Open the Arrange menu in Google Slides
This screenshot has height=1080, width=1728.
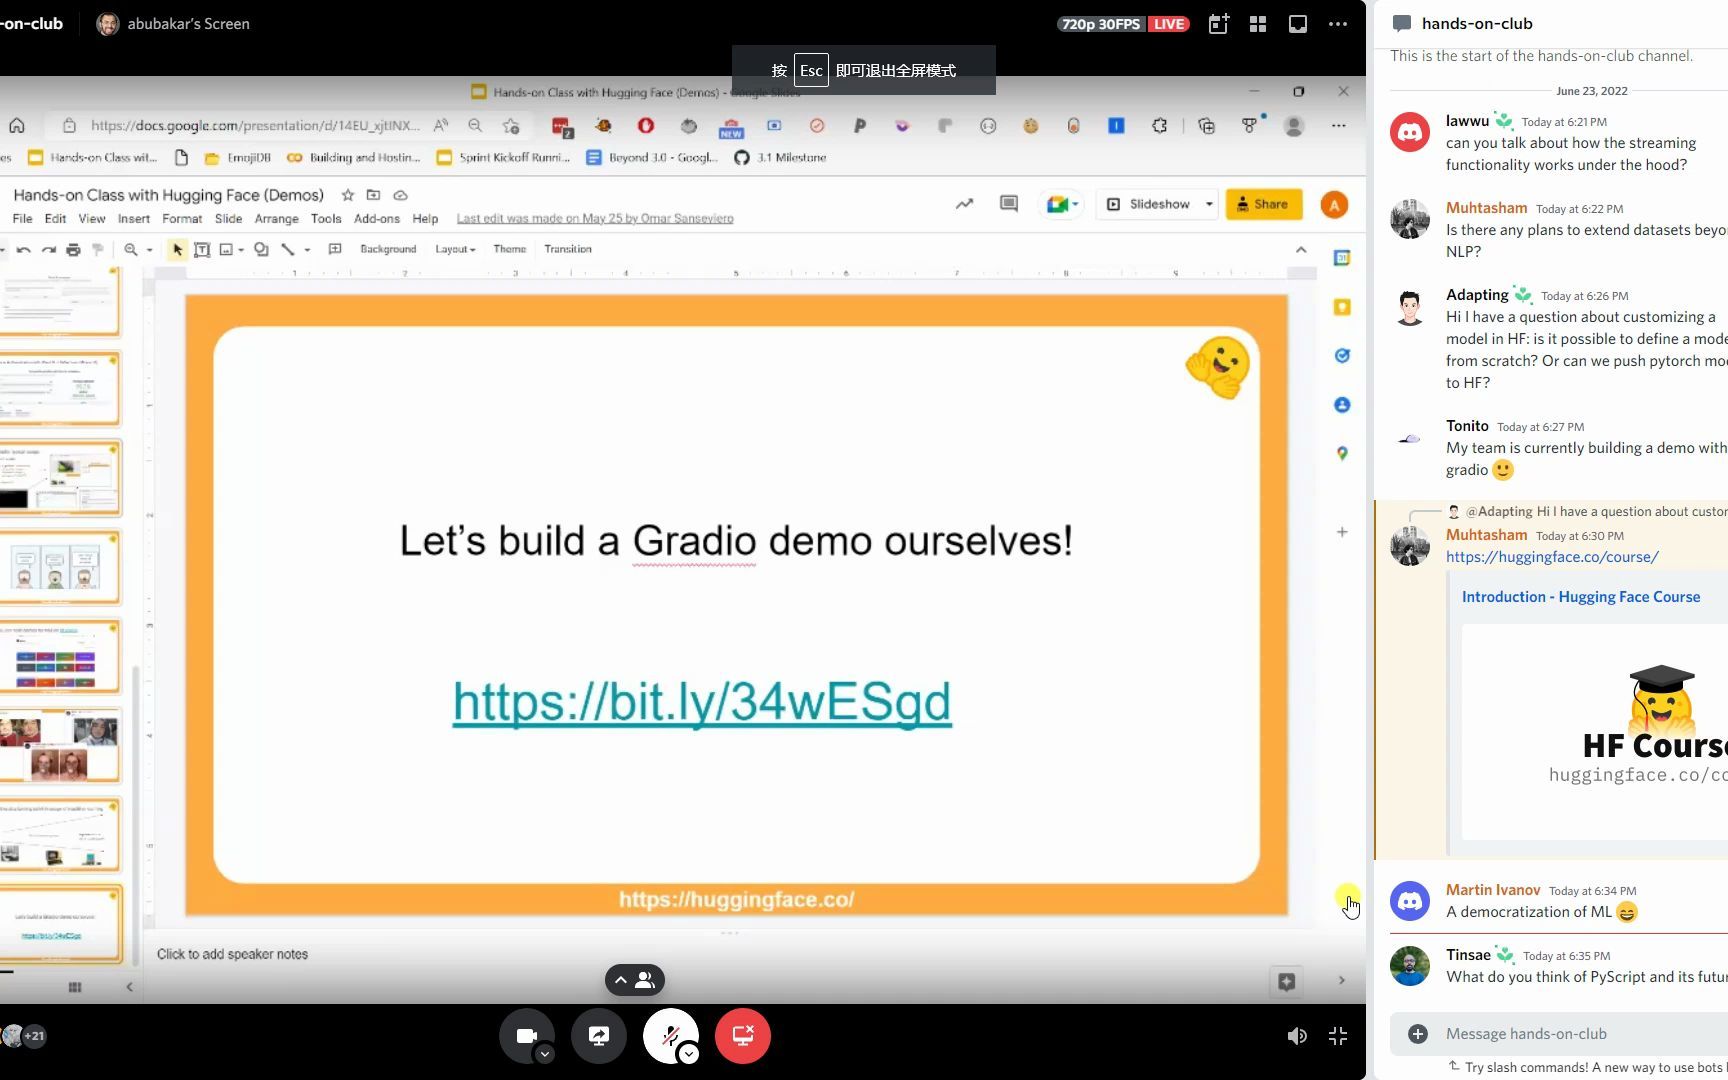click(x=277, y=219)
